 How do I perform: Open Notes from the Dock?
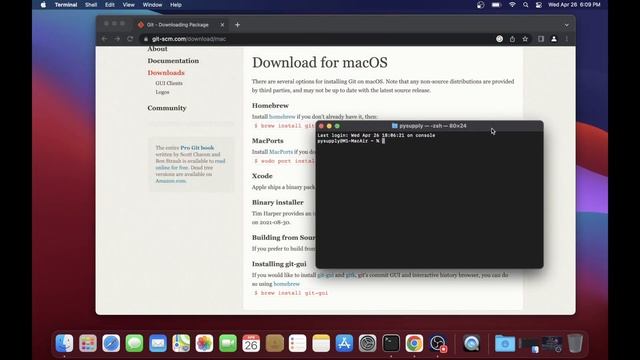point(321,343)
